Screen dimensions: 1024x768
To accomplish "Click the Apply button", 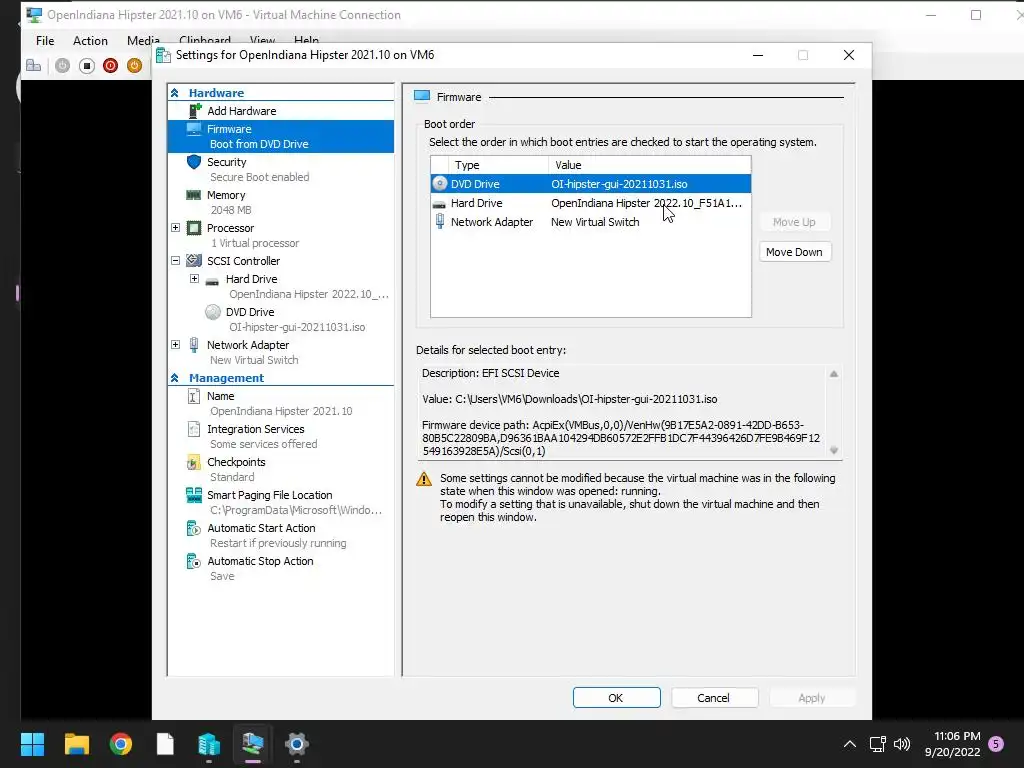I will (x=812, y=697).
